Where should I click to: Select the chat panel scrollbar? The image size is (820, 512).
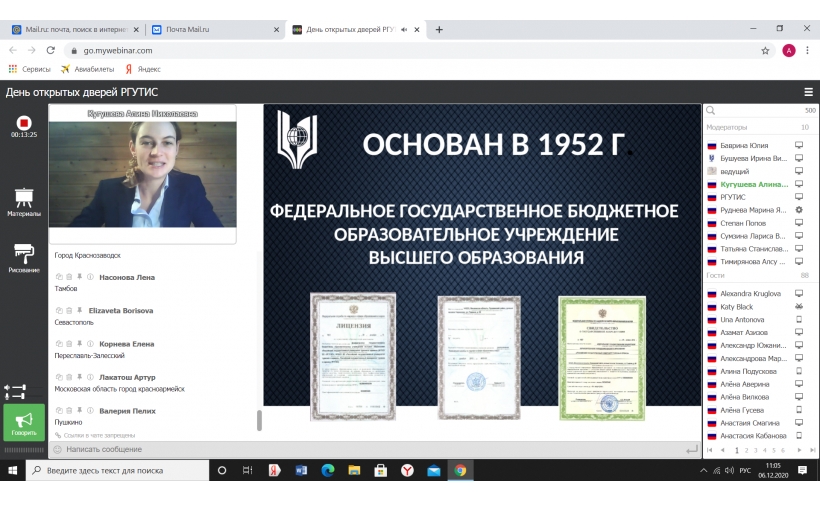click(x=259, y=420)
